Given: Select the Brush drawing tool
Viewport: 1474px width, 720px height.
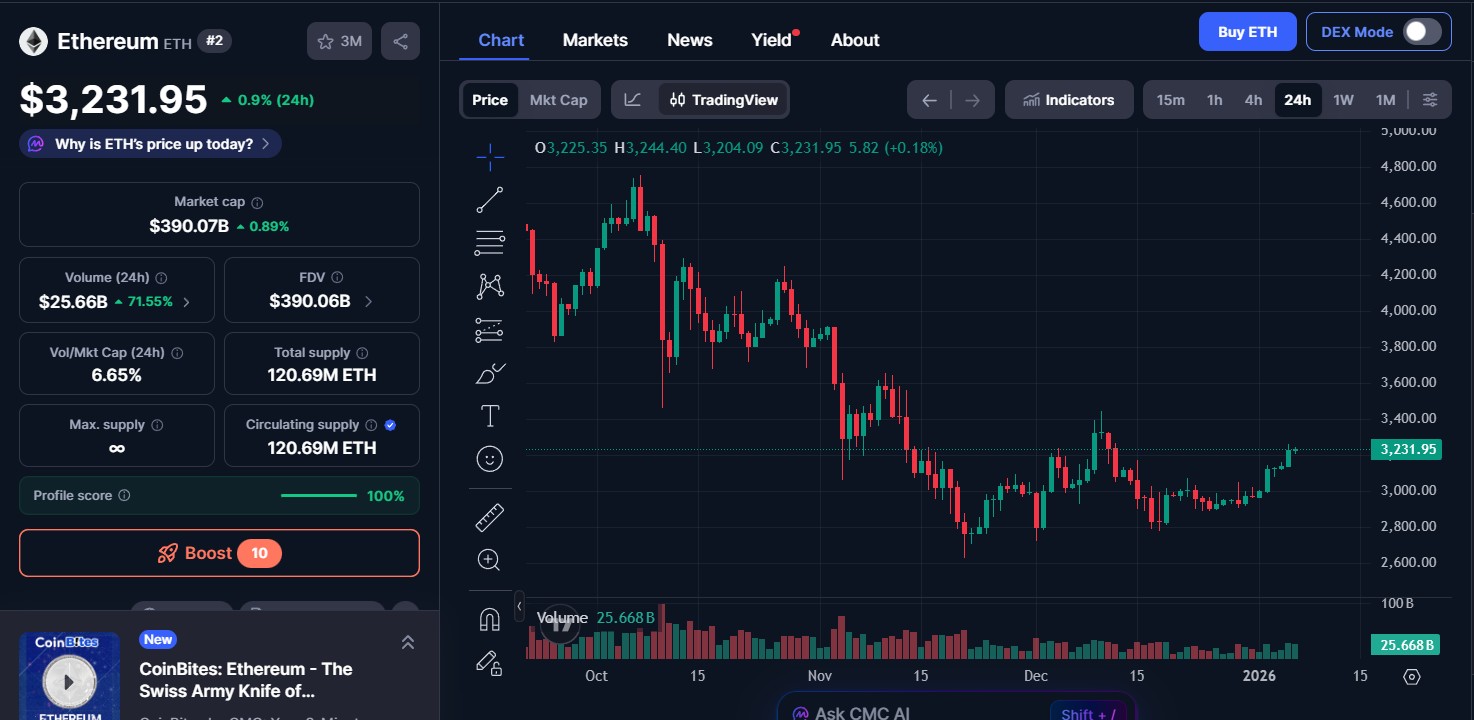Looking at the screenshot, I should [489, 372].
